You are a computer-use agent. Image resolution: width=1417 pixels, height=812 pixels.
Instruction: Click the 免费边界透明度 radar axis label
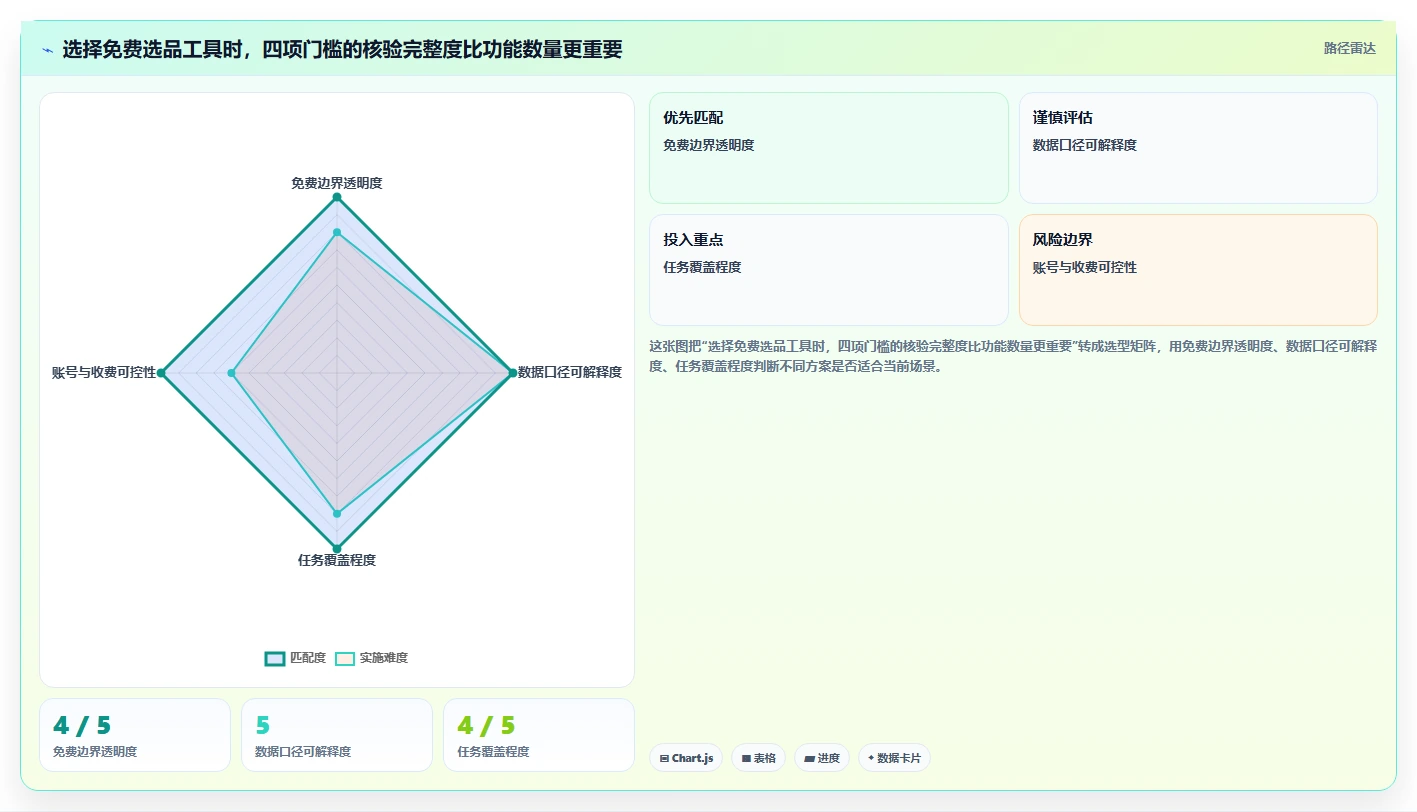337,183
